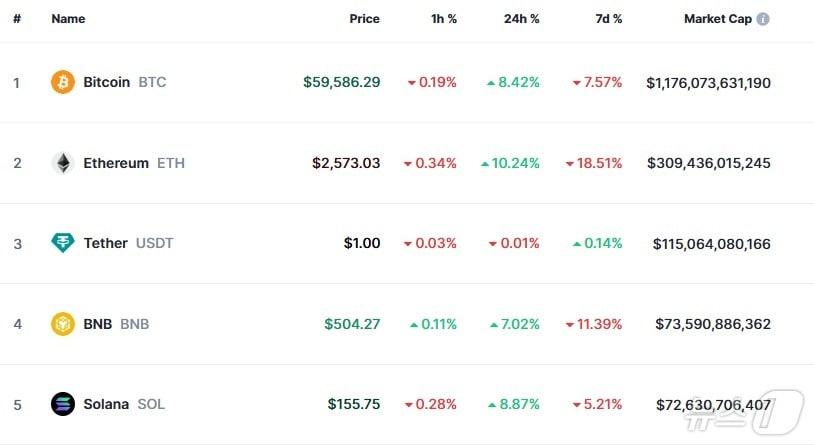
Task: Sort by the 1h % column
Action: pyautogui.click(x=441, y=19)
